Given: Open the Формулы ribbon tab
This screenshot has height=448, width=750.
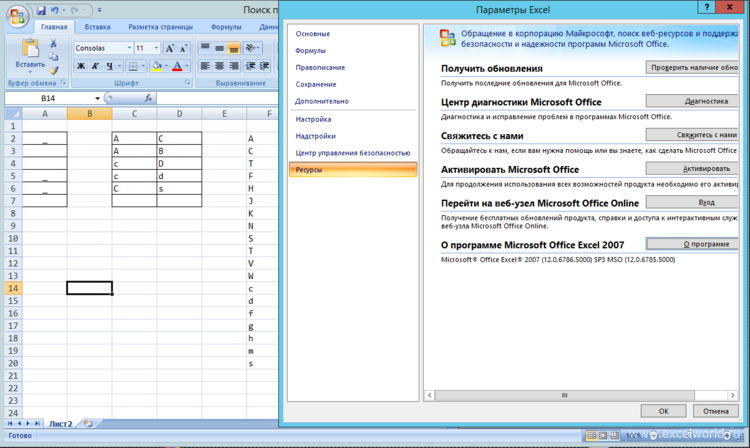Looking at the screenshot, I should (226, 27).
